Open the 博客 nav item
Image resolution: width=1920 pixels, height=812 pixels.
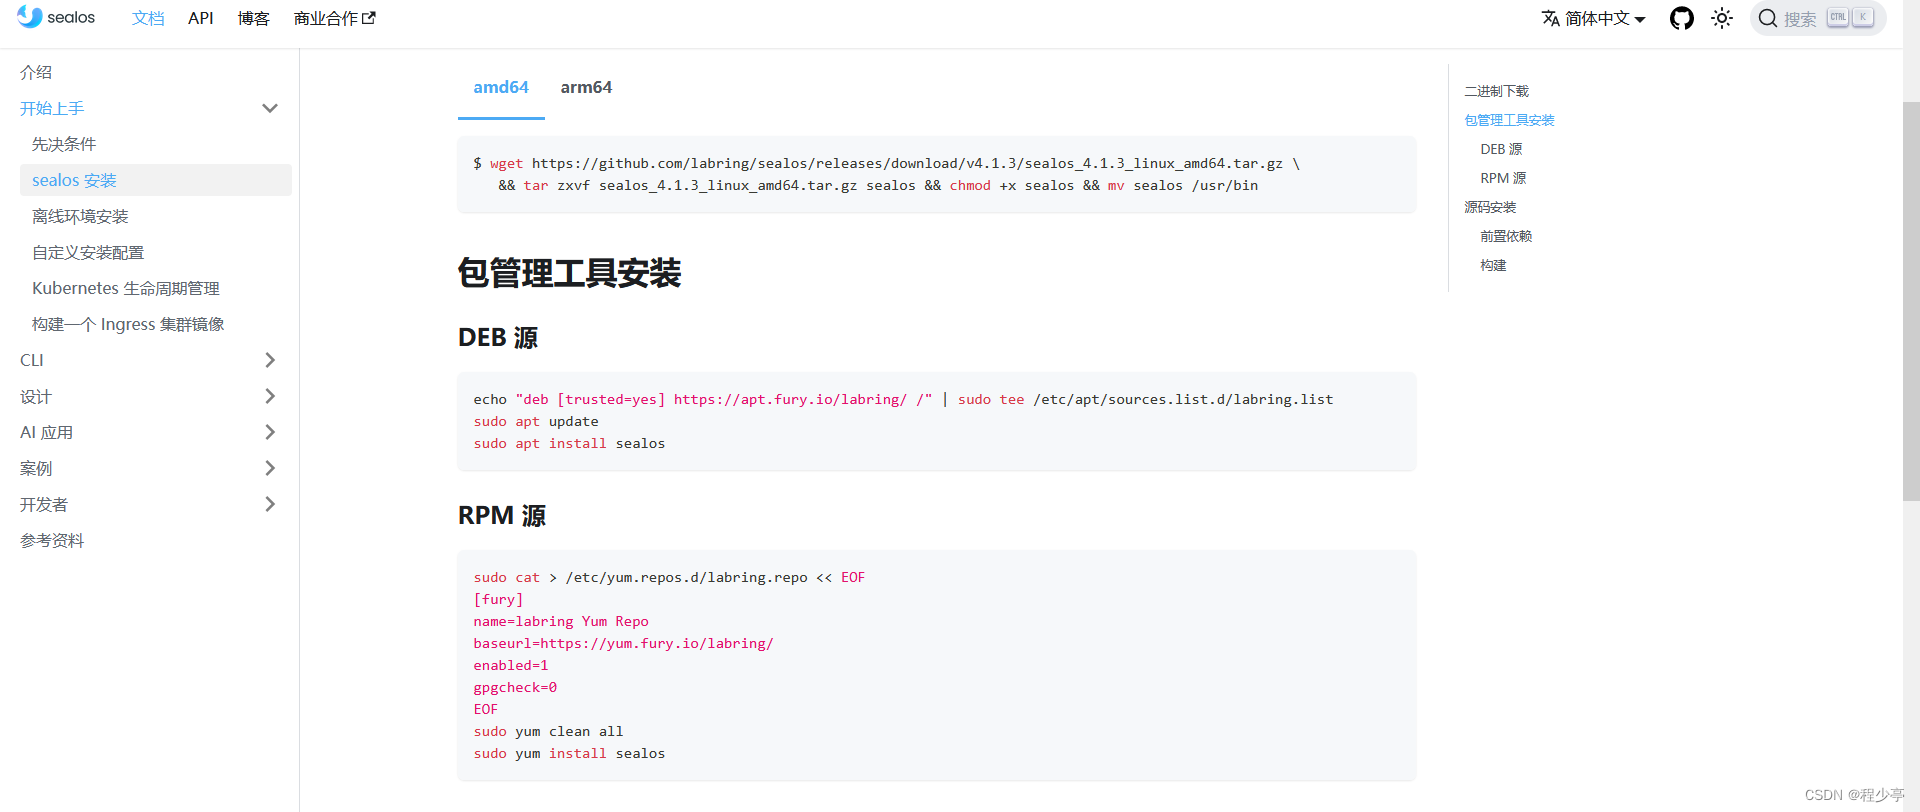tap(254, 18)
